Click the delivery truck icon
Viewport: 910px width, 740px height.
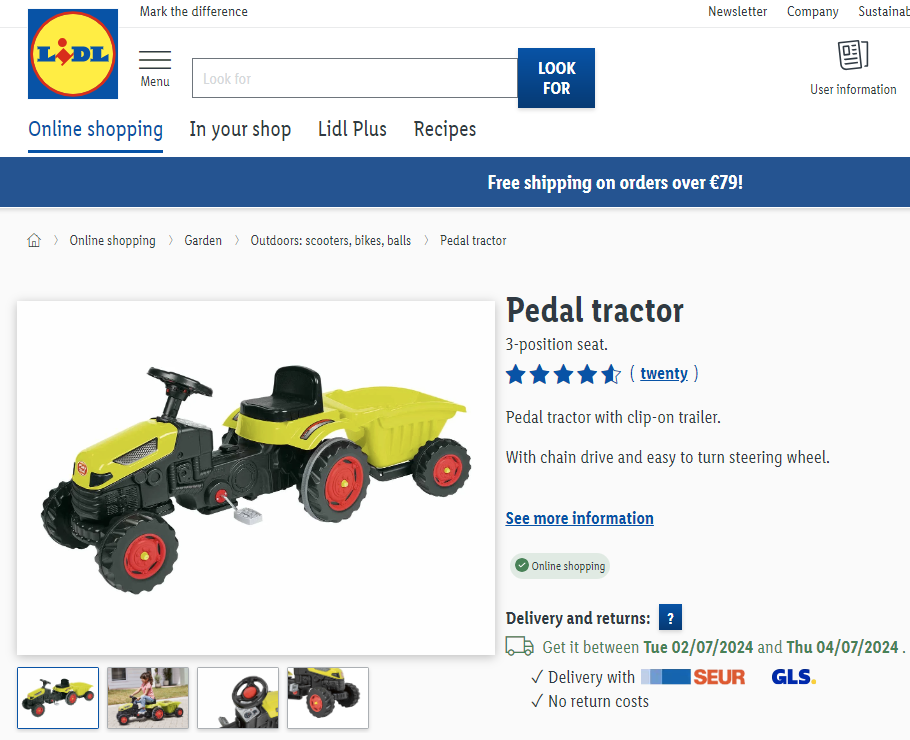(x=519, y=647)
